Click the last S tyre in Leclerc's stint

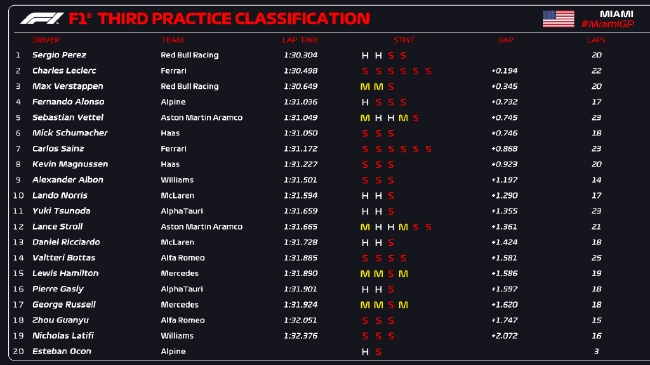pos(428,71)
